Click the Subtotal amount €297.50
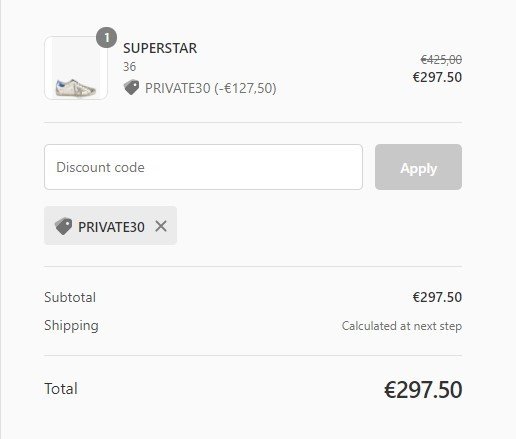This screenshot has height=439, width=516. point(437,297)
